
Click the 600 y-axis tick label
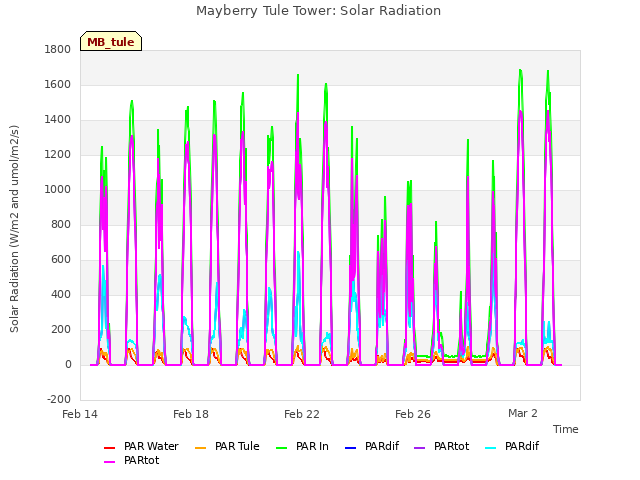click(61, 260)
